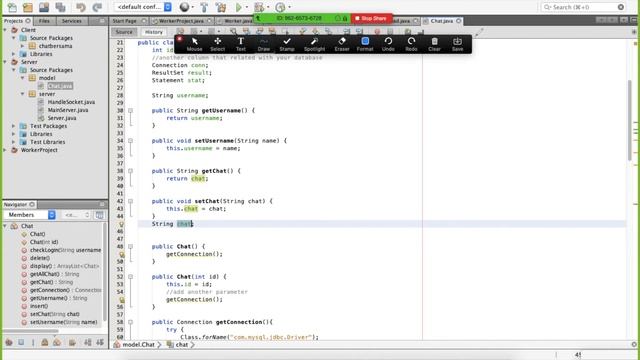This screenshot has width=640, height=360.
Task: Pick the Text annotation tool
Action: pos(241,44)
